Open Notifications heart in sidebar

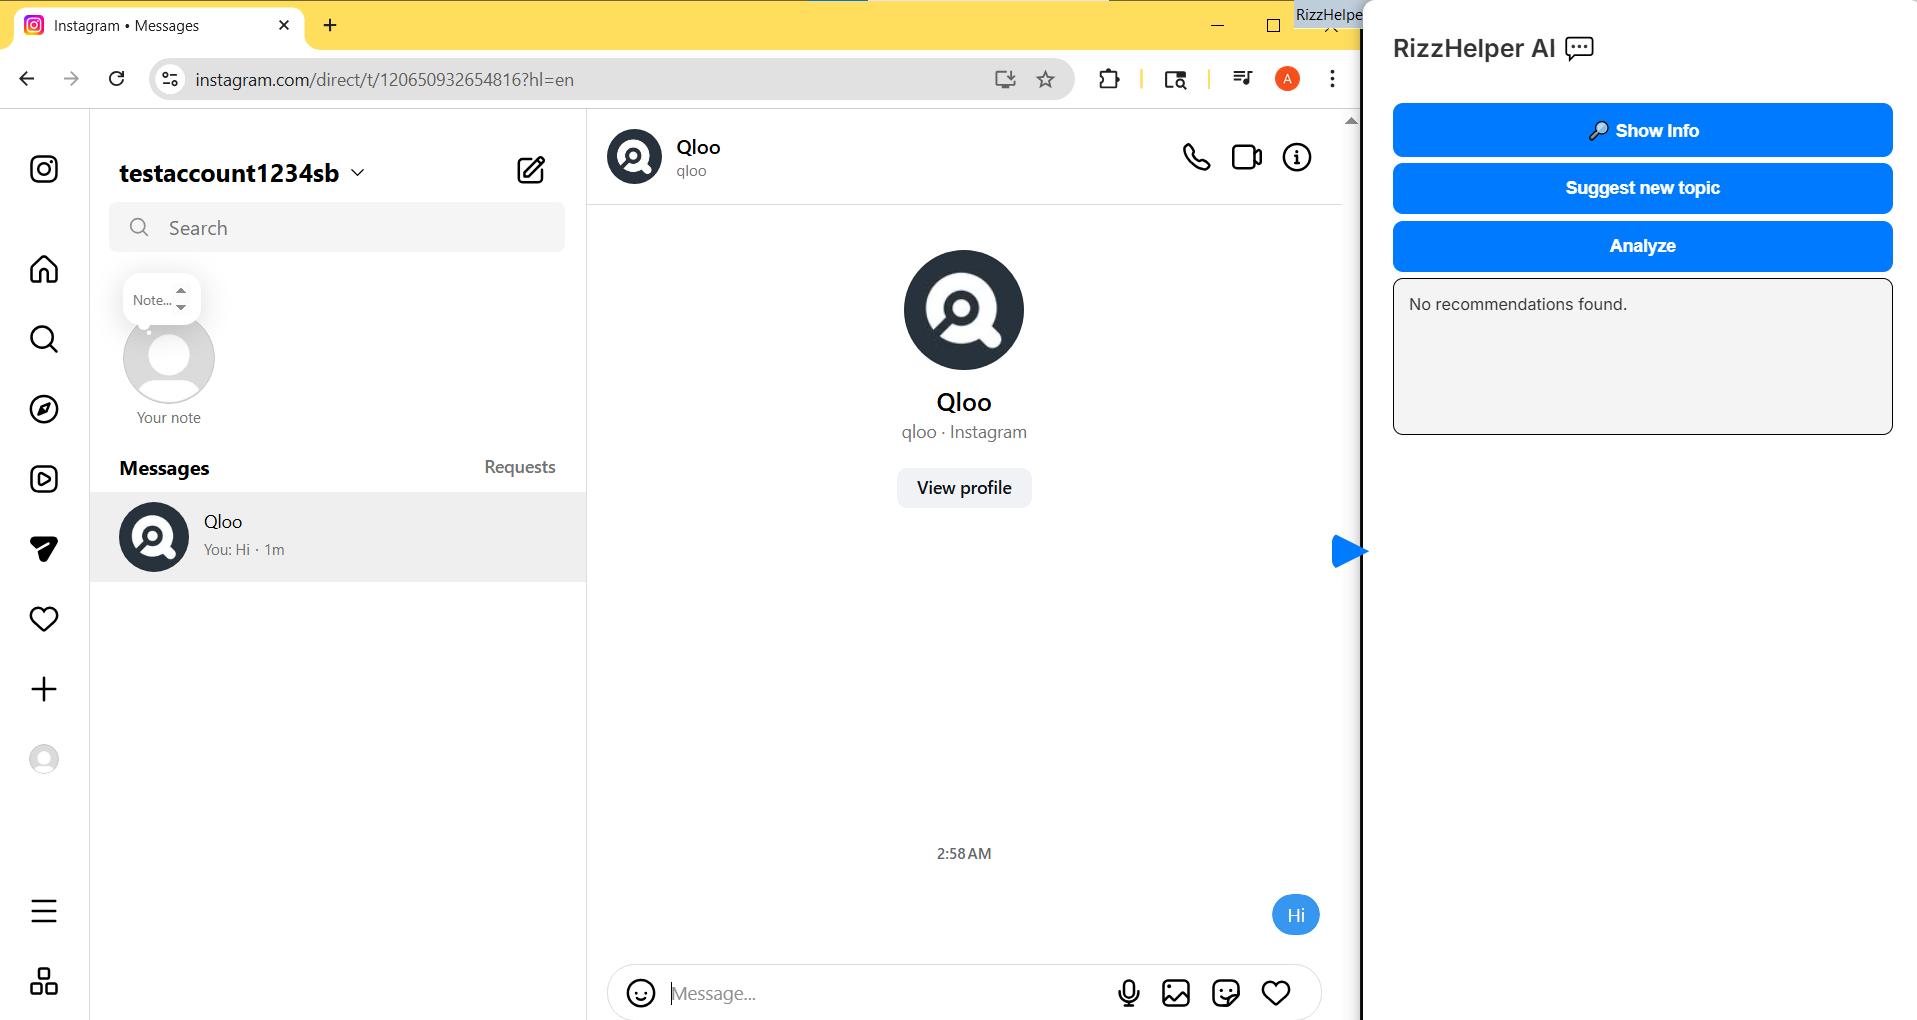(x=44, y=619)
